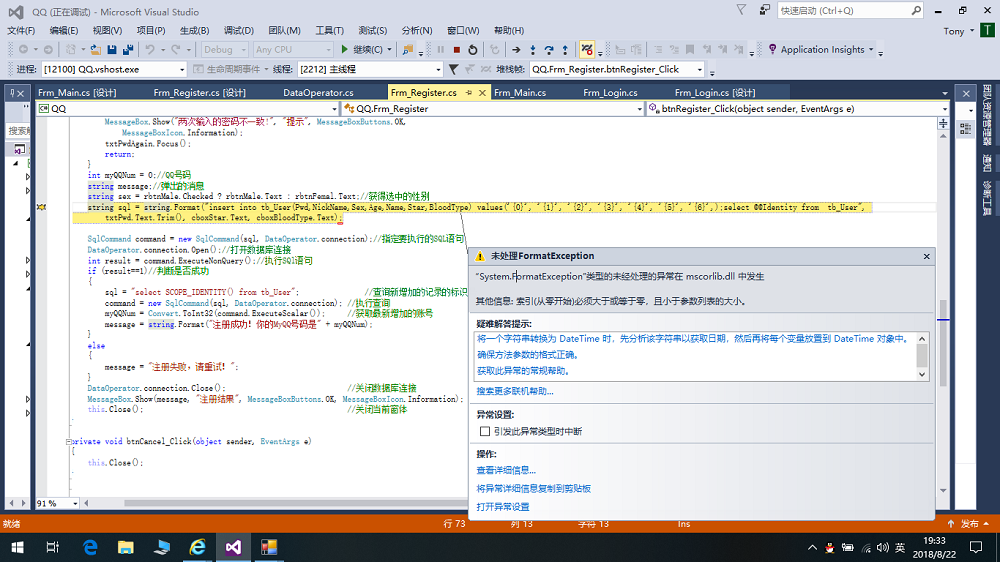Viewport: 1000px width, 562px height.
Task: Close the FormatException dialog
Action: pos(927,256)
